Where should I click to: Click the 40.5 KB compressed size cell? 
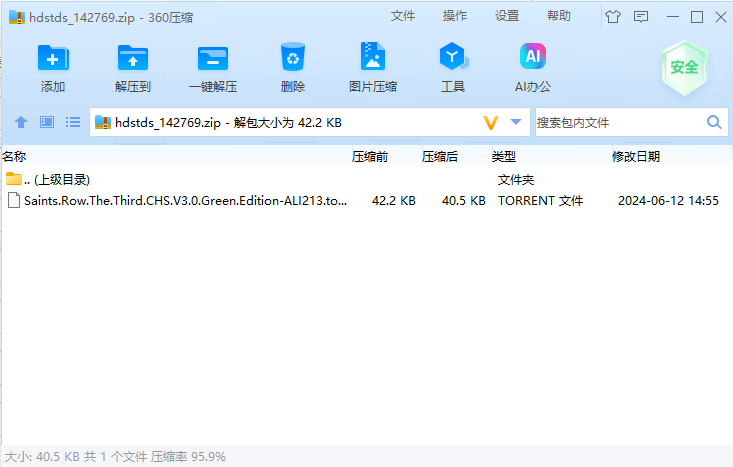[x=464, y=201]
